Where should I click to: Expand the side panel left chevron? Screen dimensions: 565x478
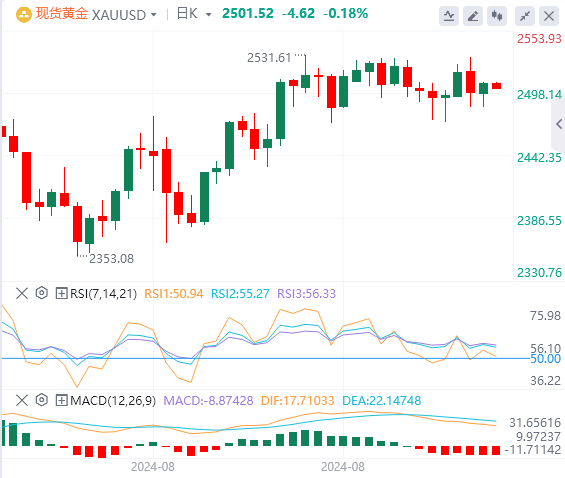(x=559, y=124)
